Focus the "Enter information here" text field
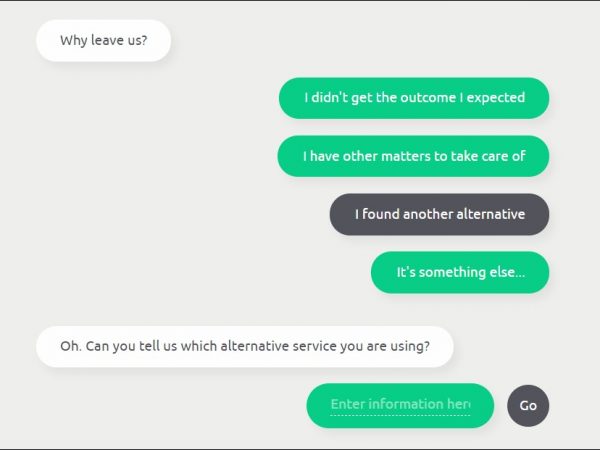This screenshot has width=600, height=450. pos(400,404)
